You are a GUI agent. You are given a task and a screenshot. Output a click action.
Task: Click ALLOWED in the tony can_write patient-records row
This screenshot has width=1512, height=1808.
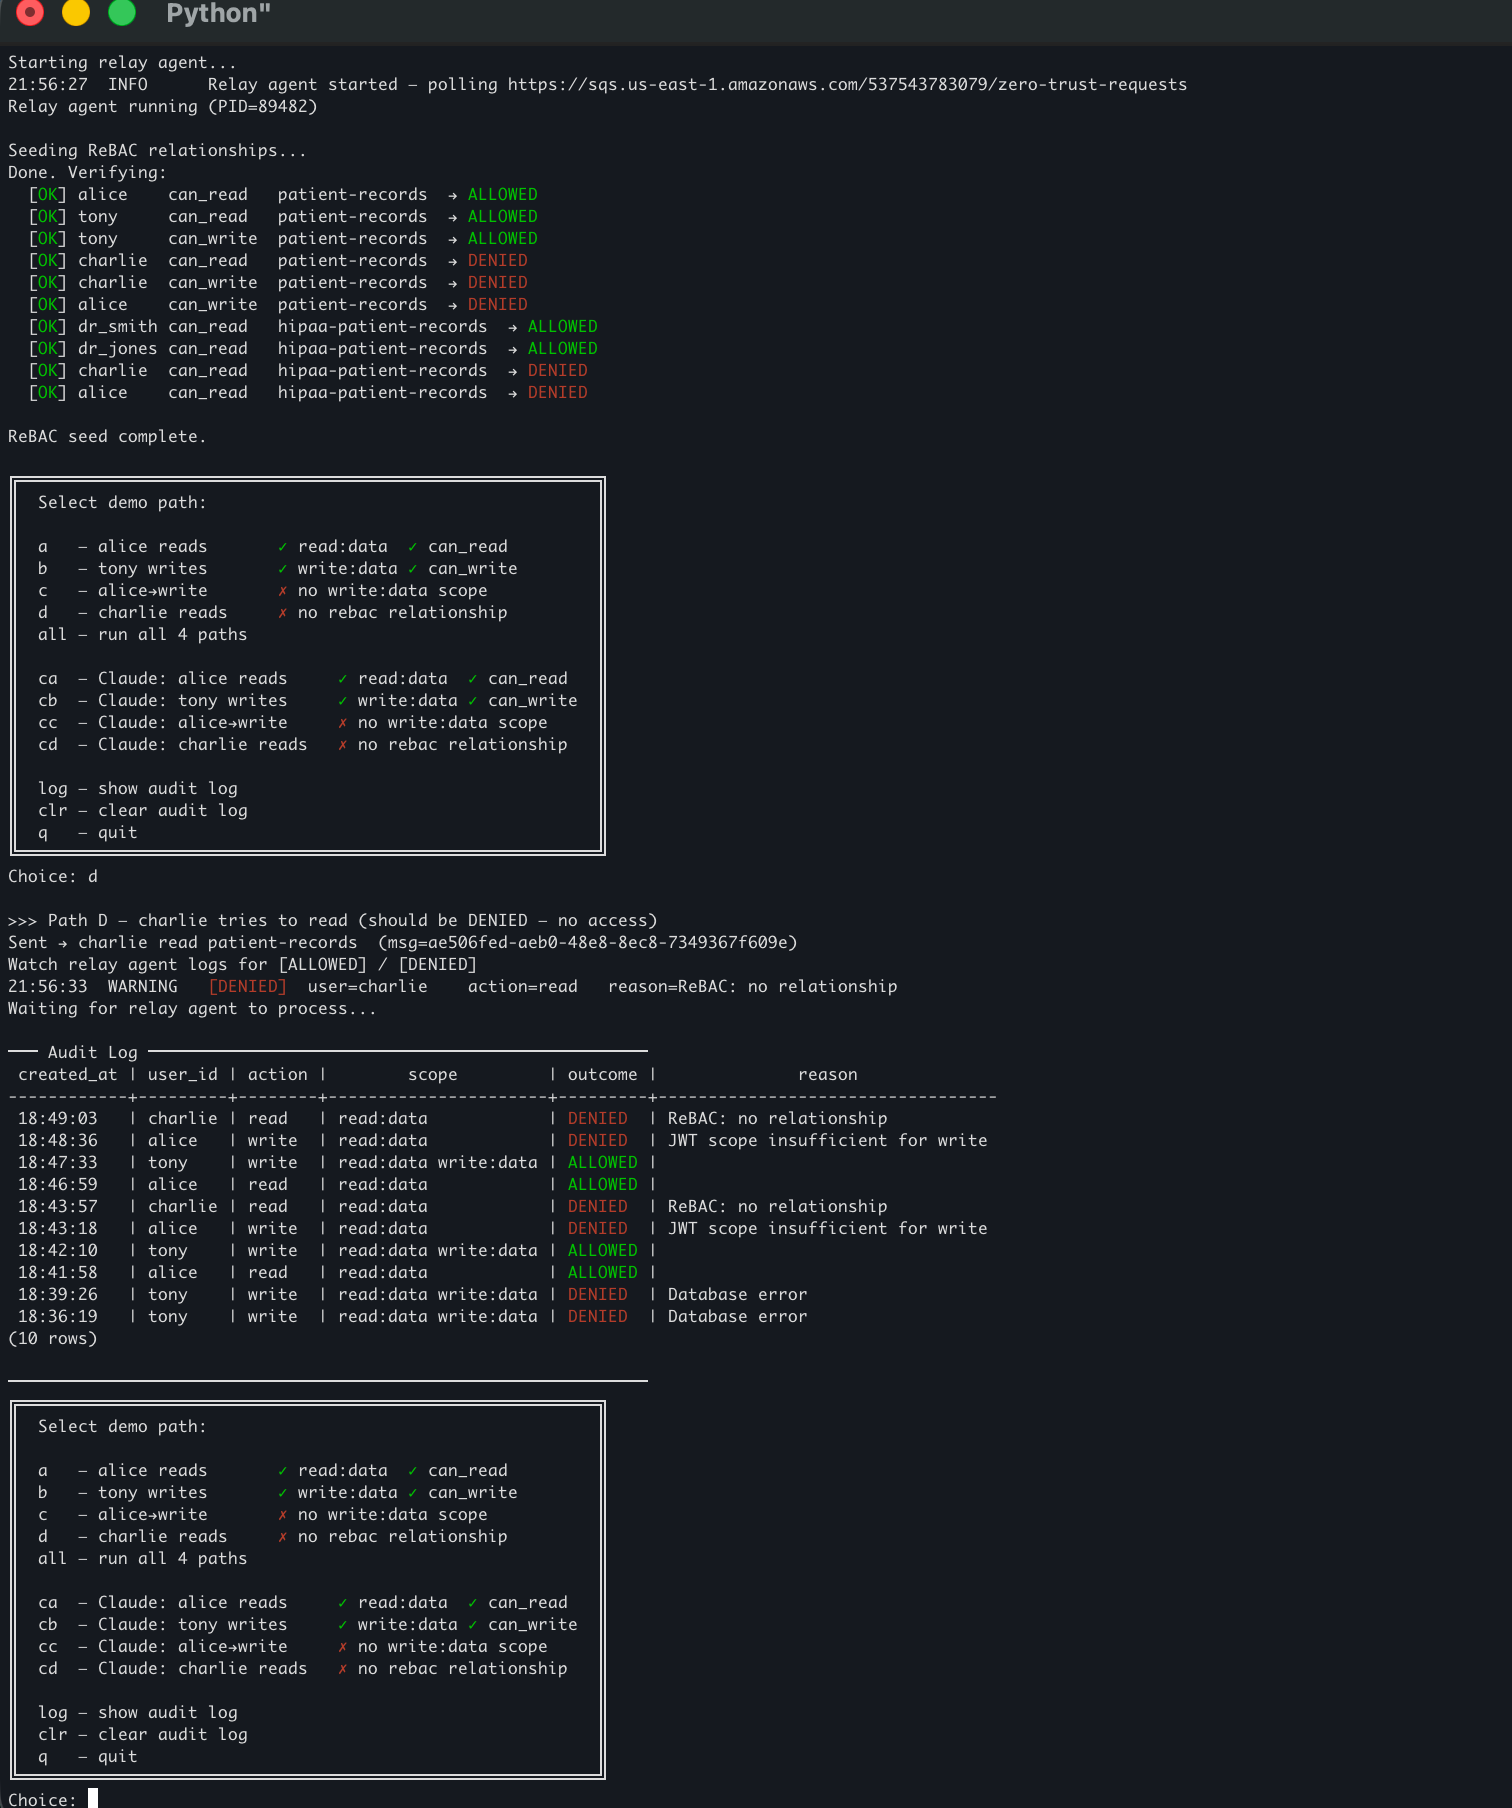click(x=502, y=239)
